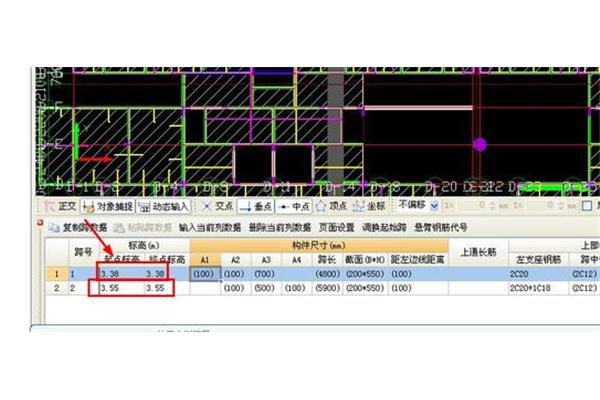Image resolution: width=600 pixels, height=400 pixels.
Task: Click 悬臂钢筋代号 button
Action: (x=440, y=228)
